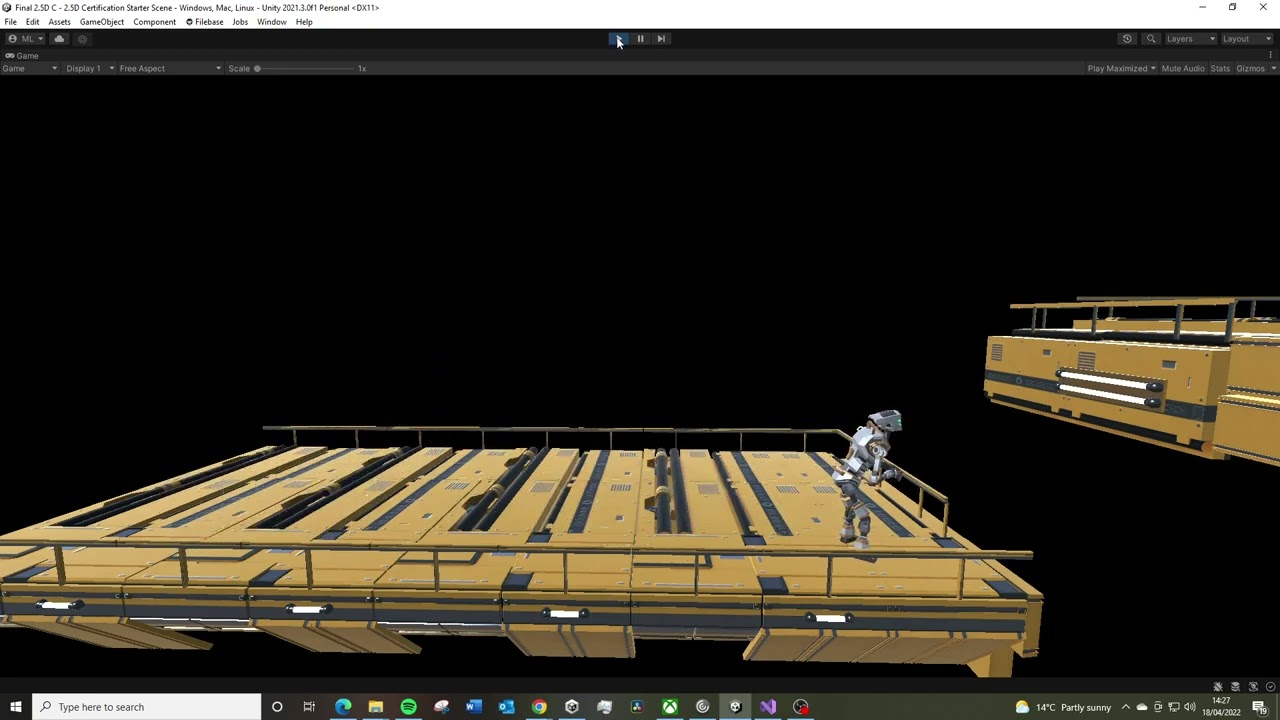Open the Free Aspect ratio dropdown
This screenshot has width=1280, height=720.
tap(168, 68)
